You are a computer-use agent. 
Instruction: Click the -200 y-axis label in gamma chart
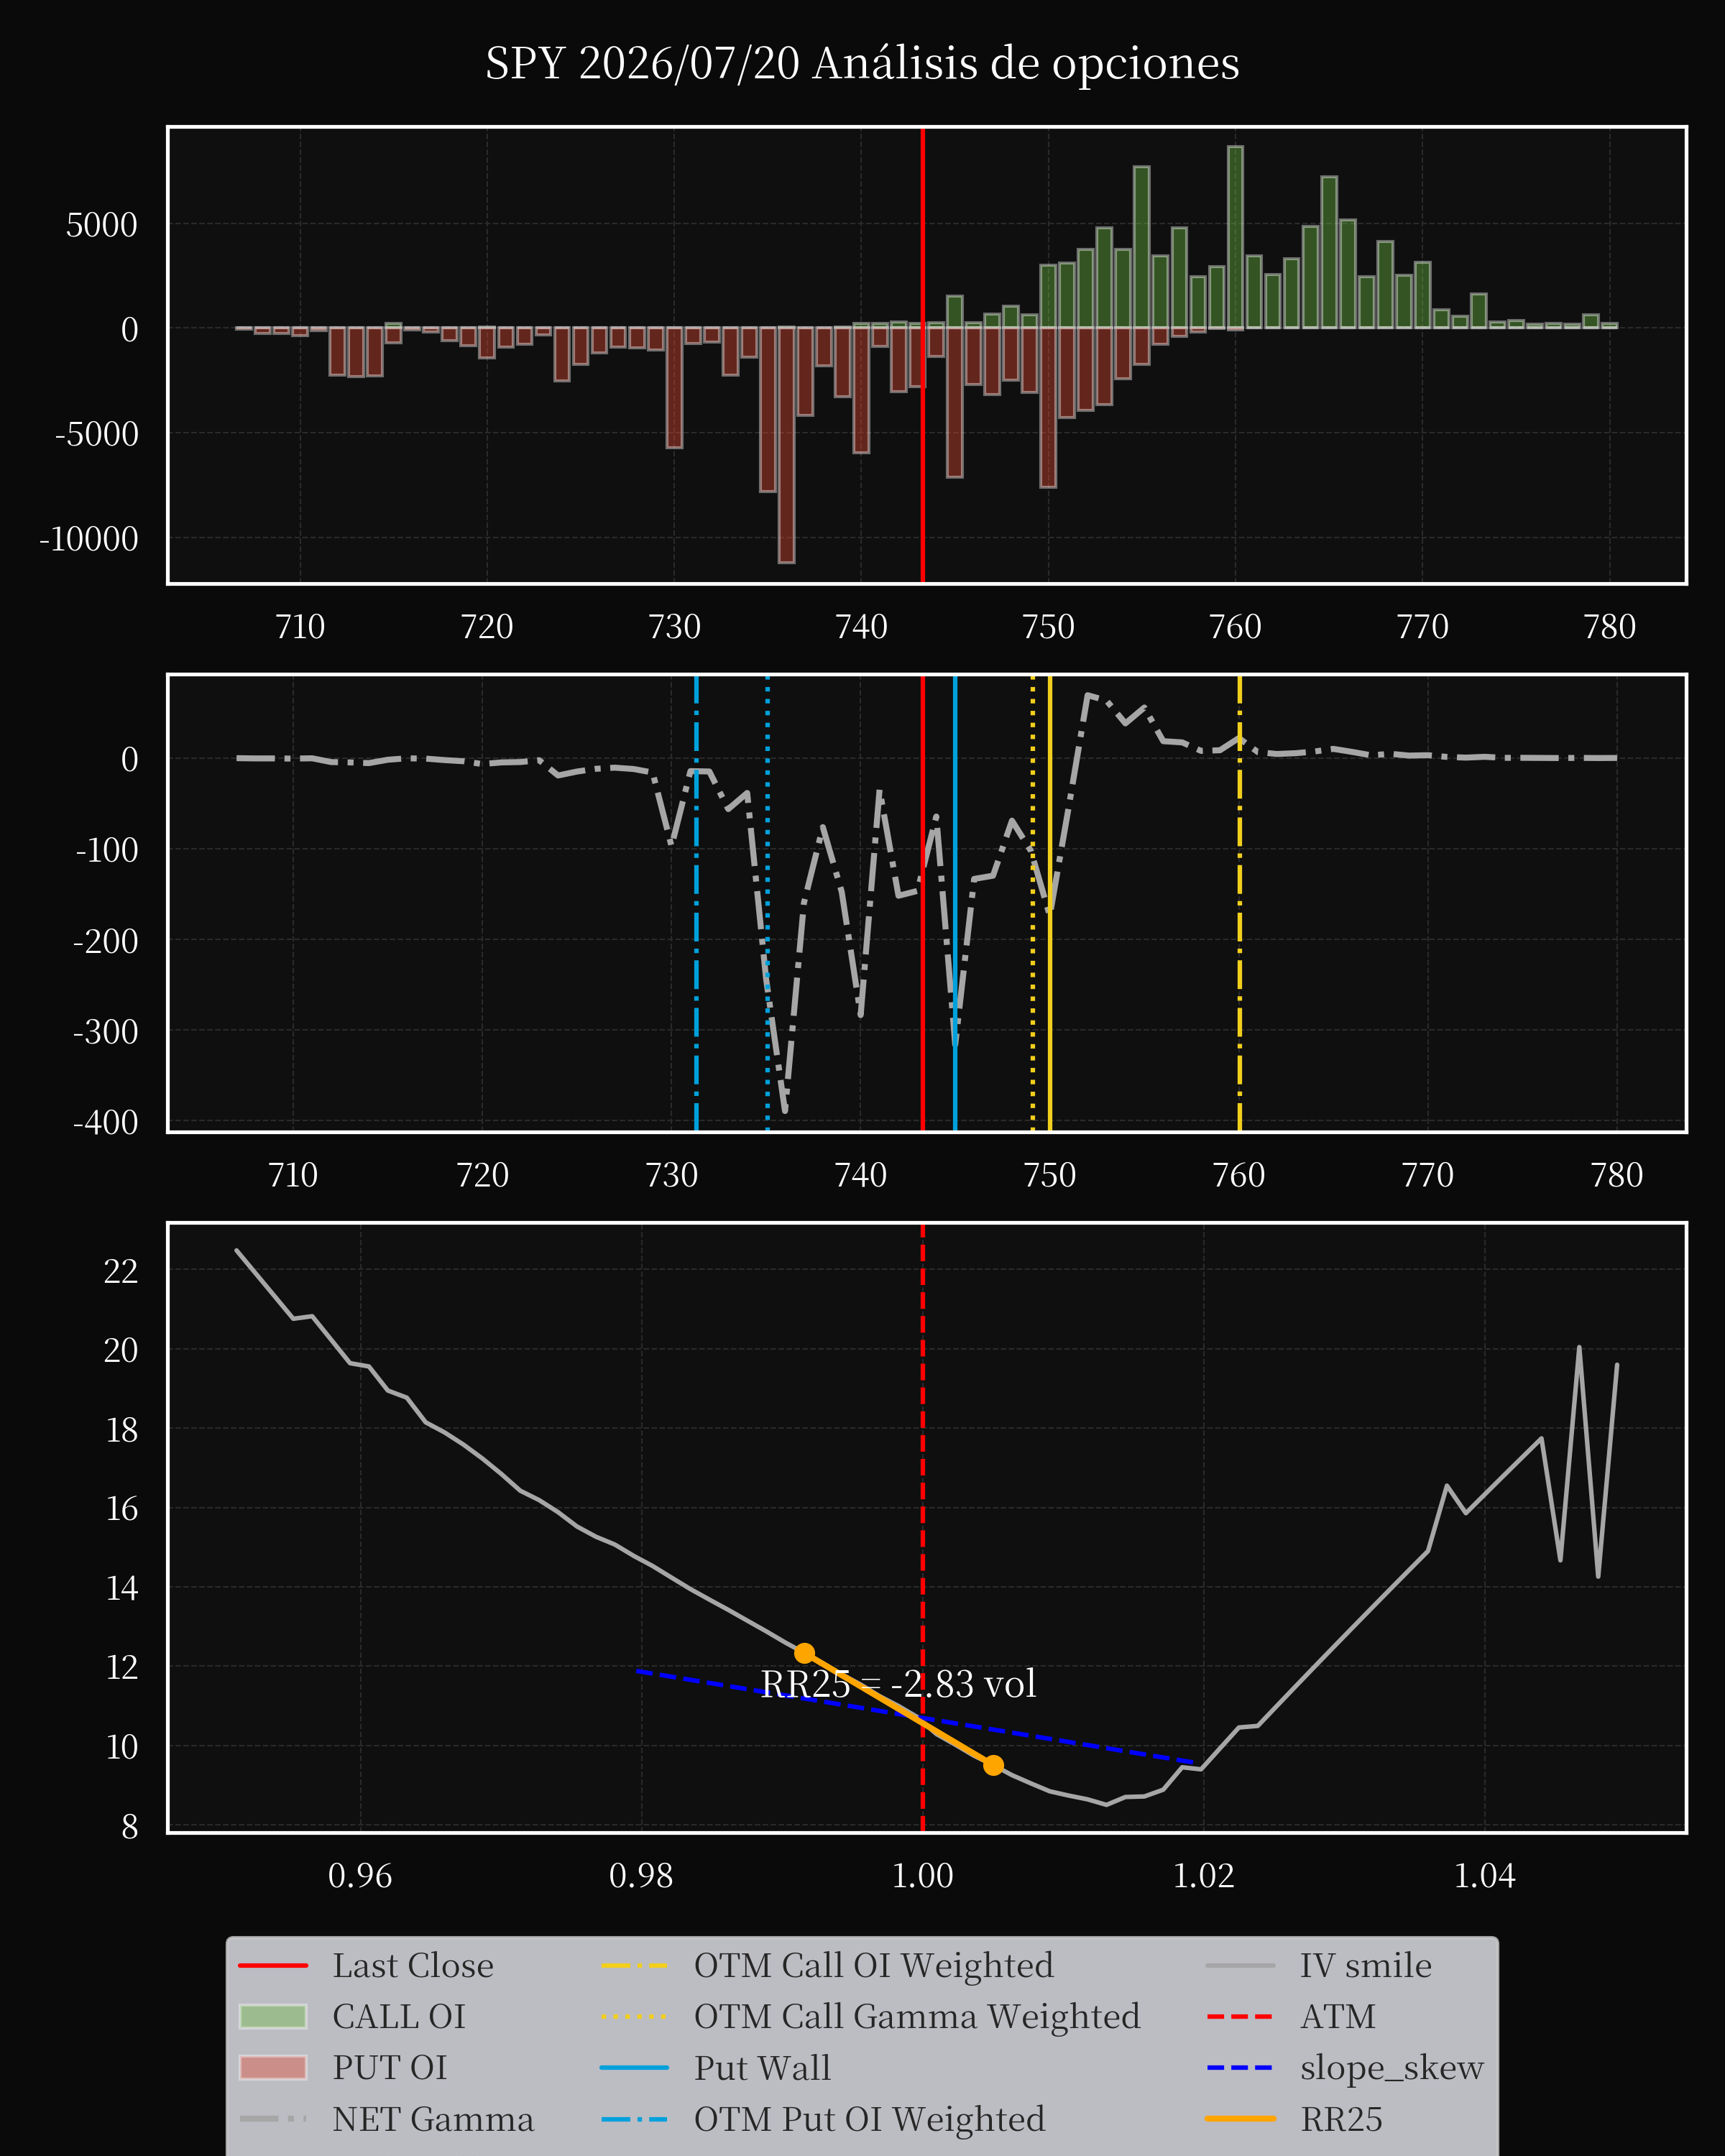pyautogui.click(x=106, y=941)
